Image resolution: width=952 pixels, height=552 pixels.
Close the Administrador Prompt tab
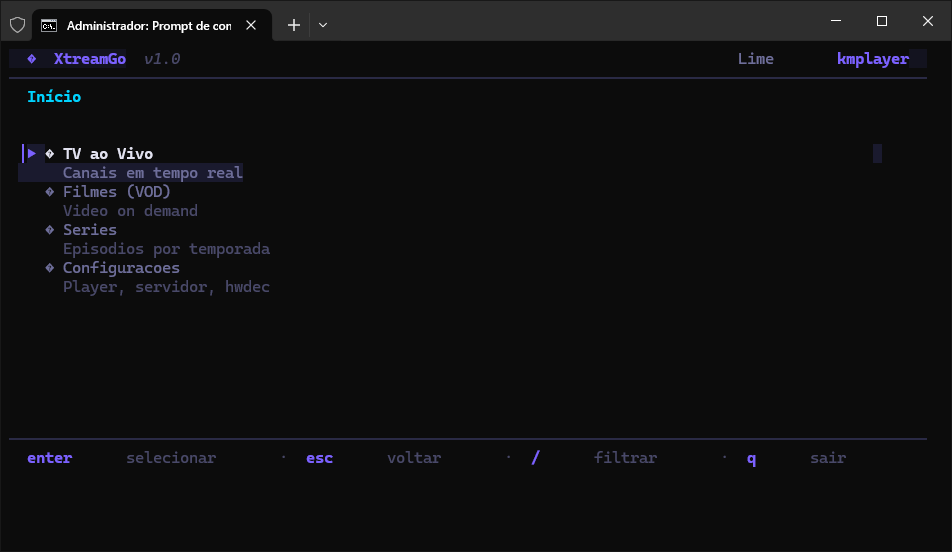coord(251,25)
